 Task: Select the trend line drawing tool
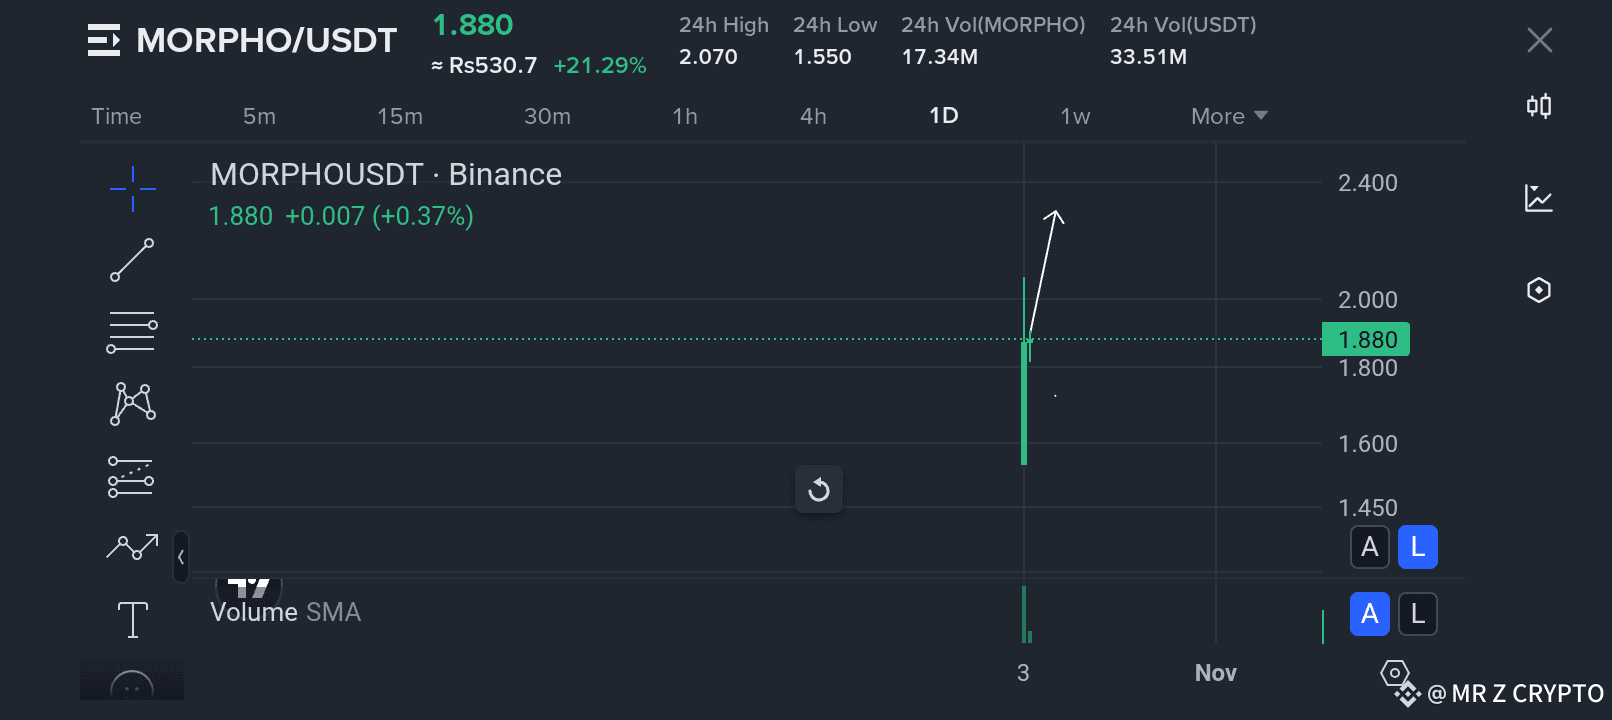[x=132, y=260]
